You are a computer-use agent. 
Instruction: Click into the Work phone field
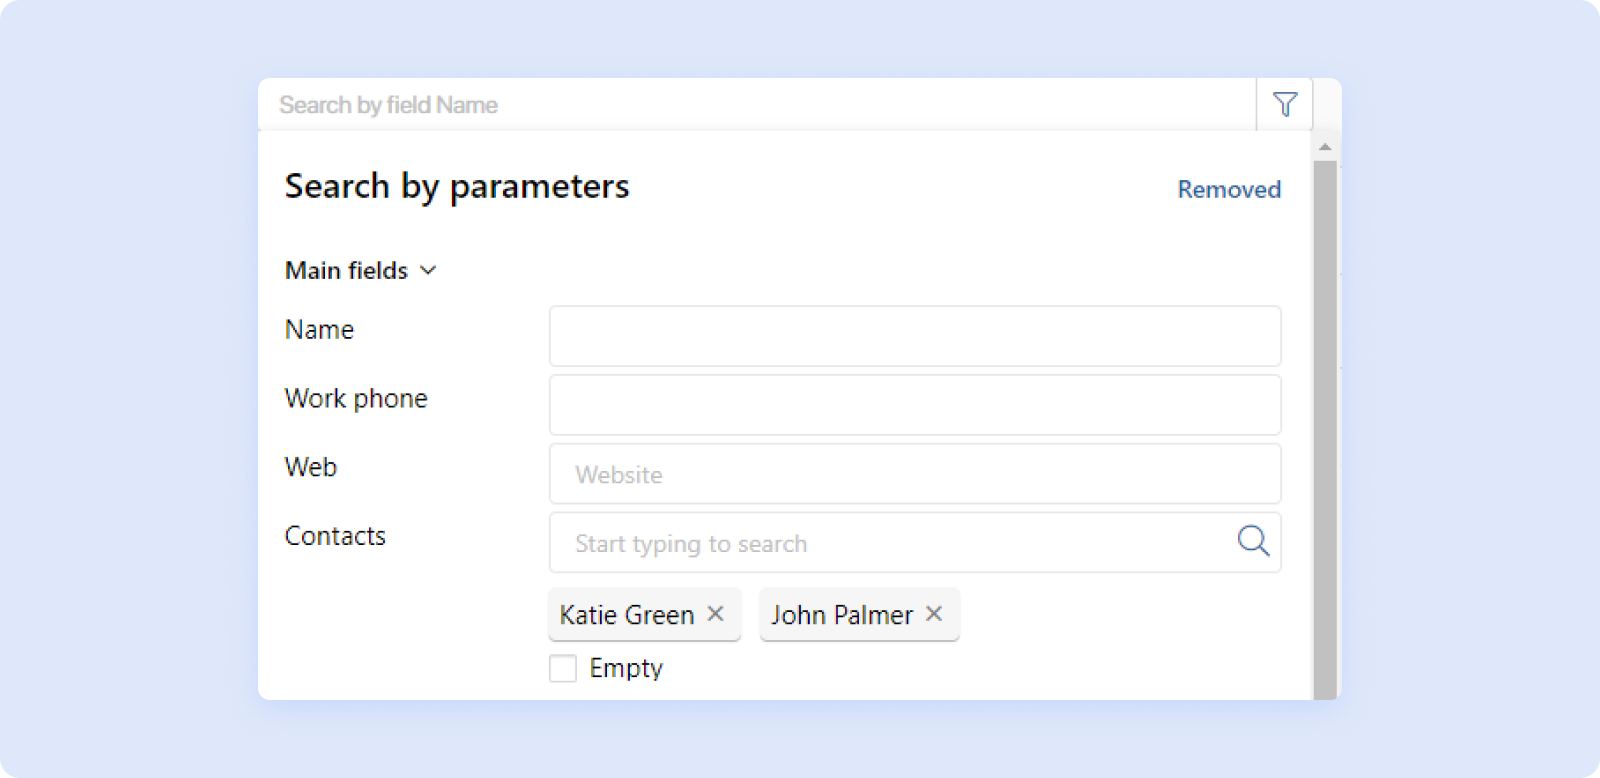(914, 405)
